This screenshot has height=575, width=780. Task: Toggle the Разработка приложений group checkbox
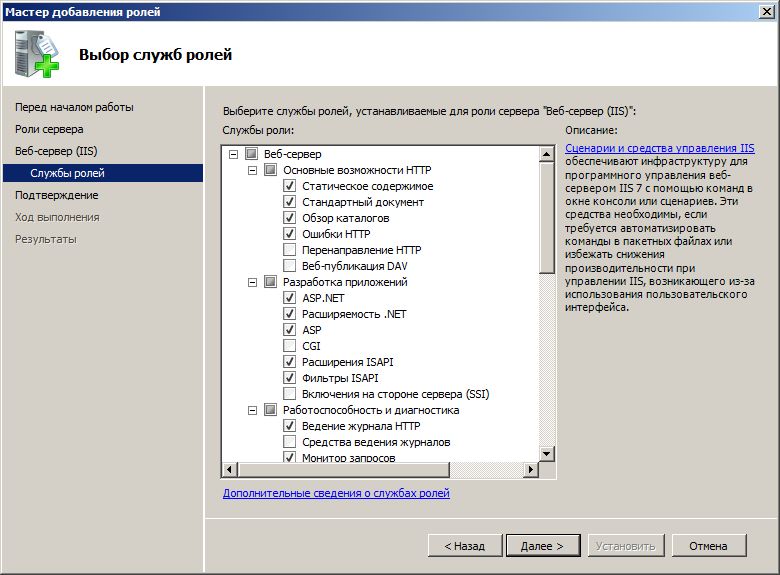[270, 282]
